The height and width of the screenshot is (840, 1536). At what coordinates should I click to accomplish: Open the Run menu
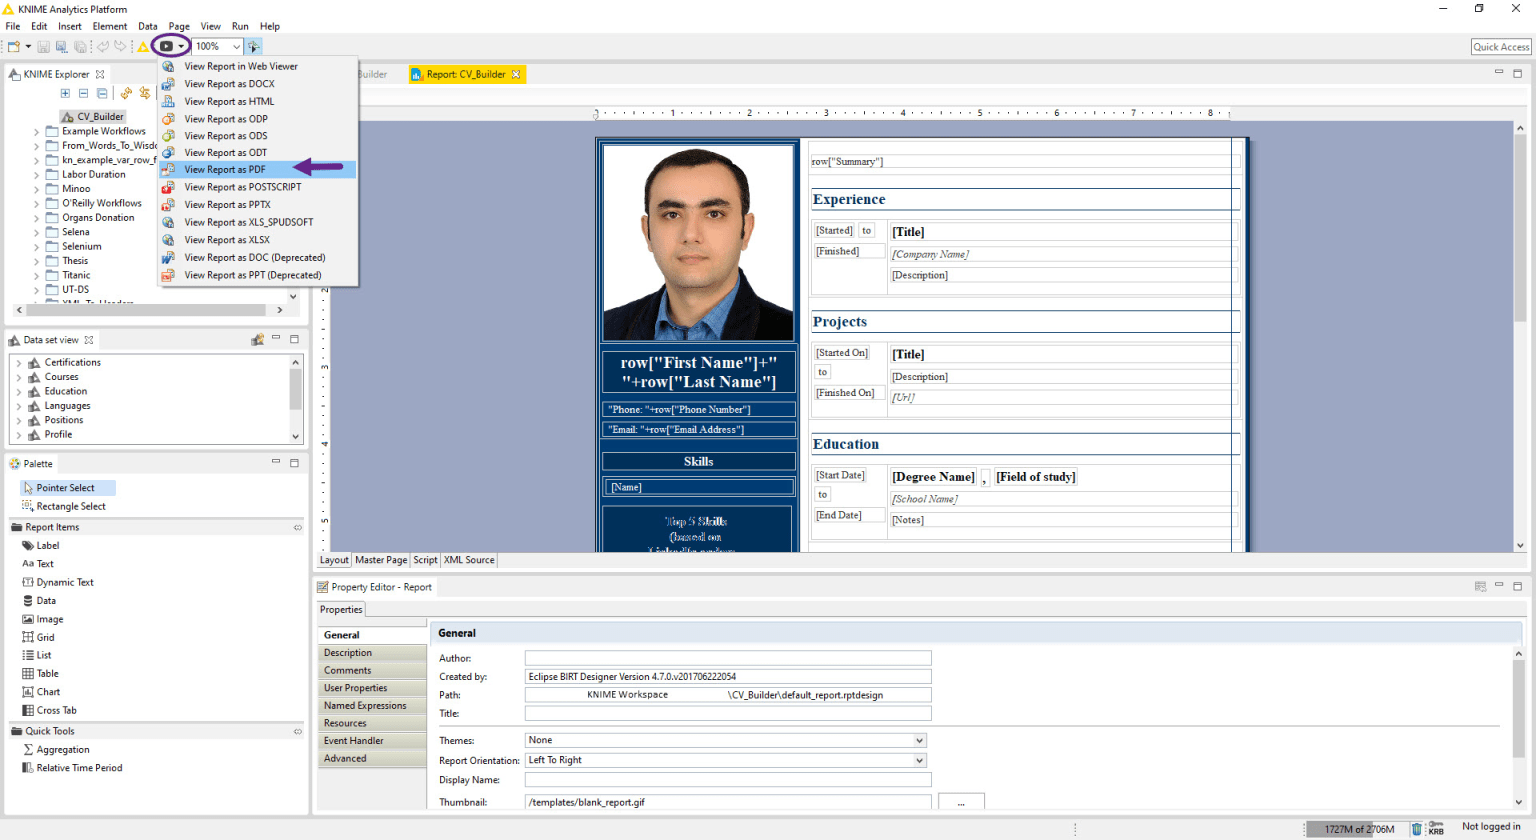pyautogui.click(x=240, y=26)
